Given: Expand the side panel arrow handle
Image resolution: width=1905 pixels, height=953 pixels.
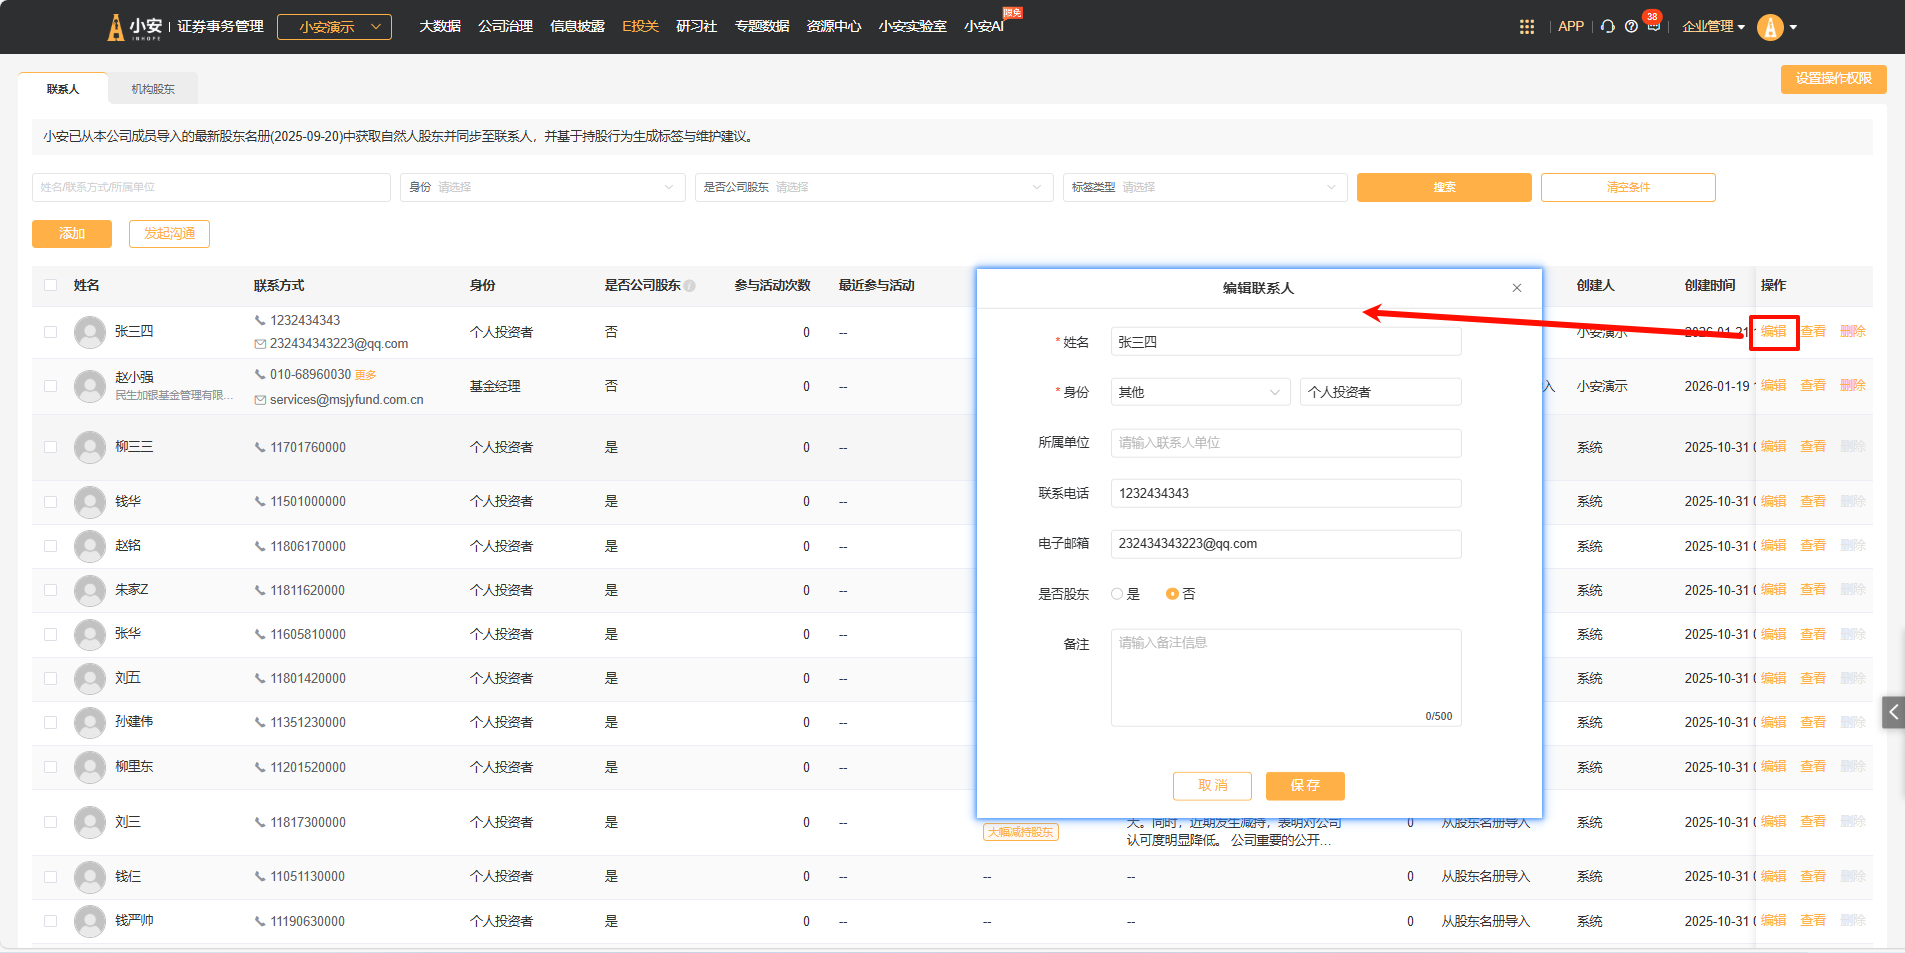Looking at the screenshot, I should coord(1893,712).
